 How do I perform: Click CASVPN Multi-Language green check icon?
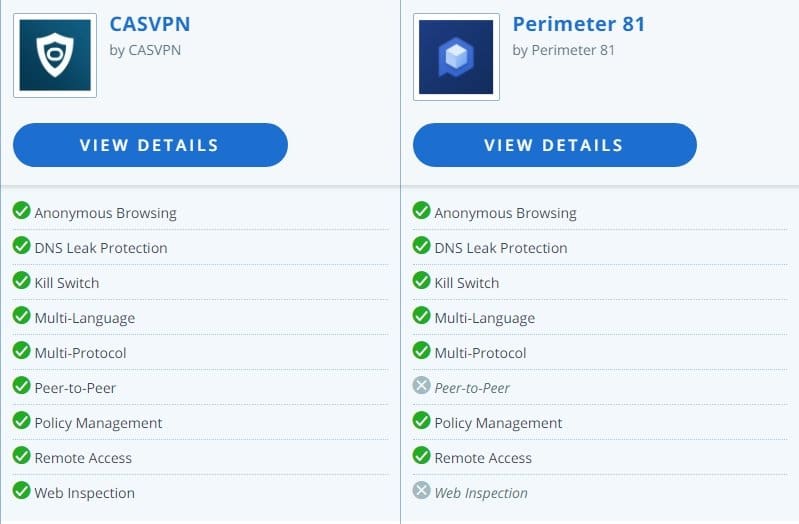click(21, 316)
